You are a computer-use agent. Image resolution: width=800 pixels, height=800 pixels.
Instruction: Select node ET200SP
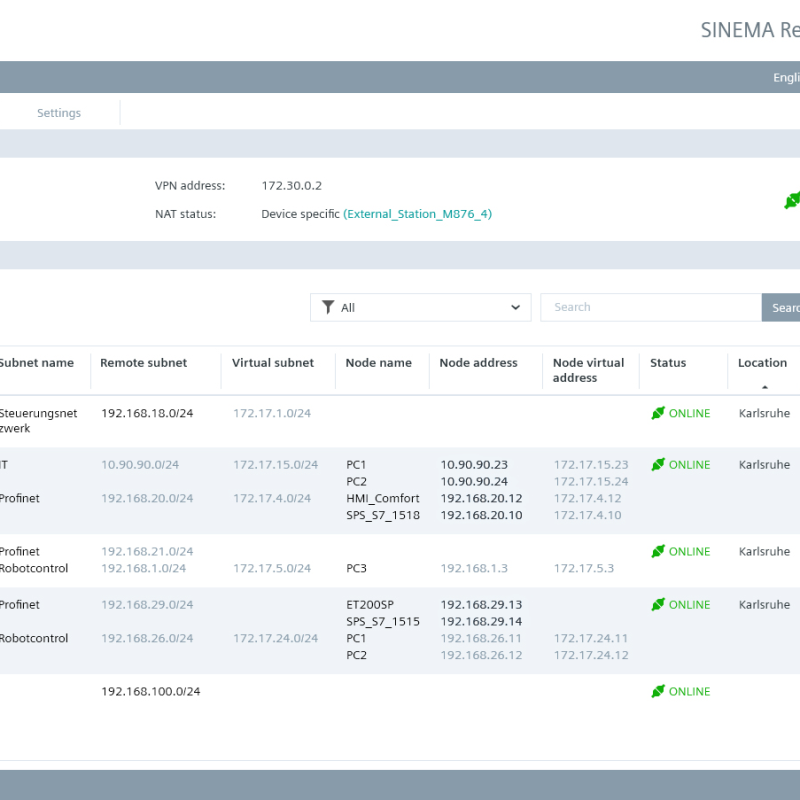click(370, 605)
